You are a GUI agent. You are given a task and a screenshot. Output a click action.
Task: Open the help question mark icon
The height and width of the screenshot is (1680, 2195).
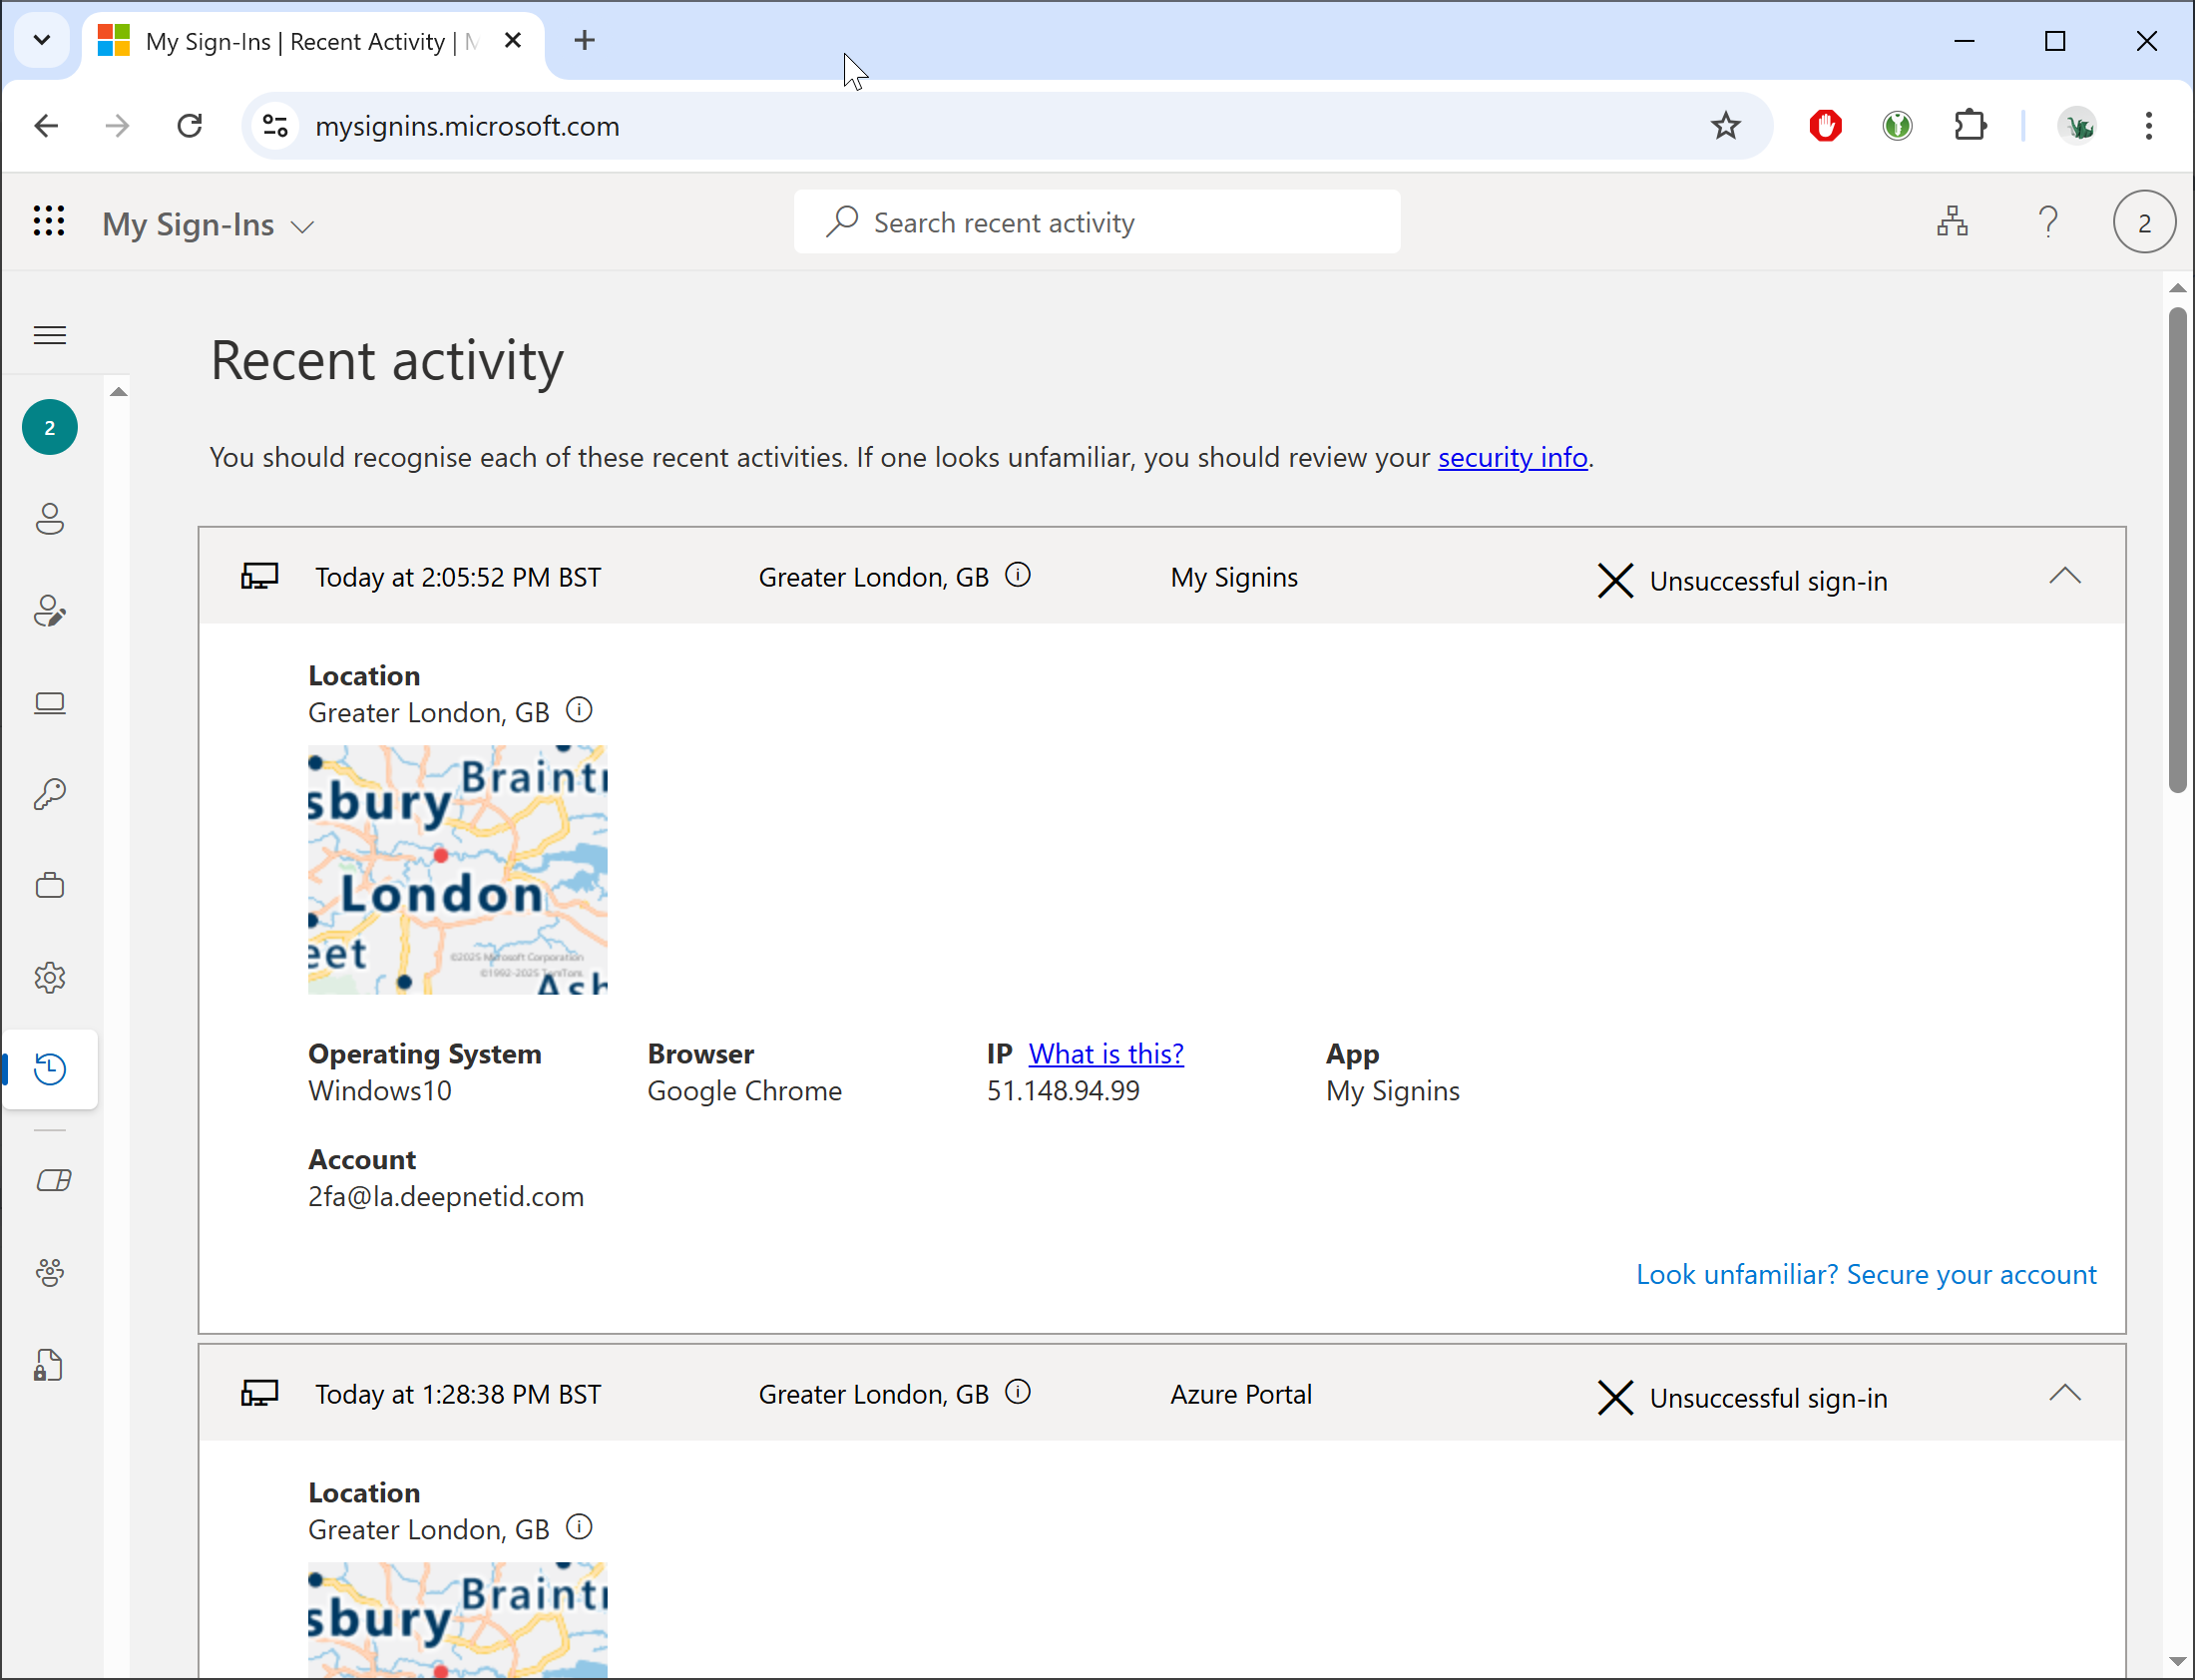point(2047,222)
